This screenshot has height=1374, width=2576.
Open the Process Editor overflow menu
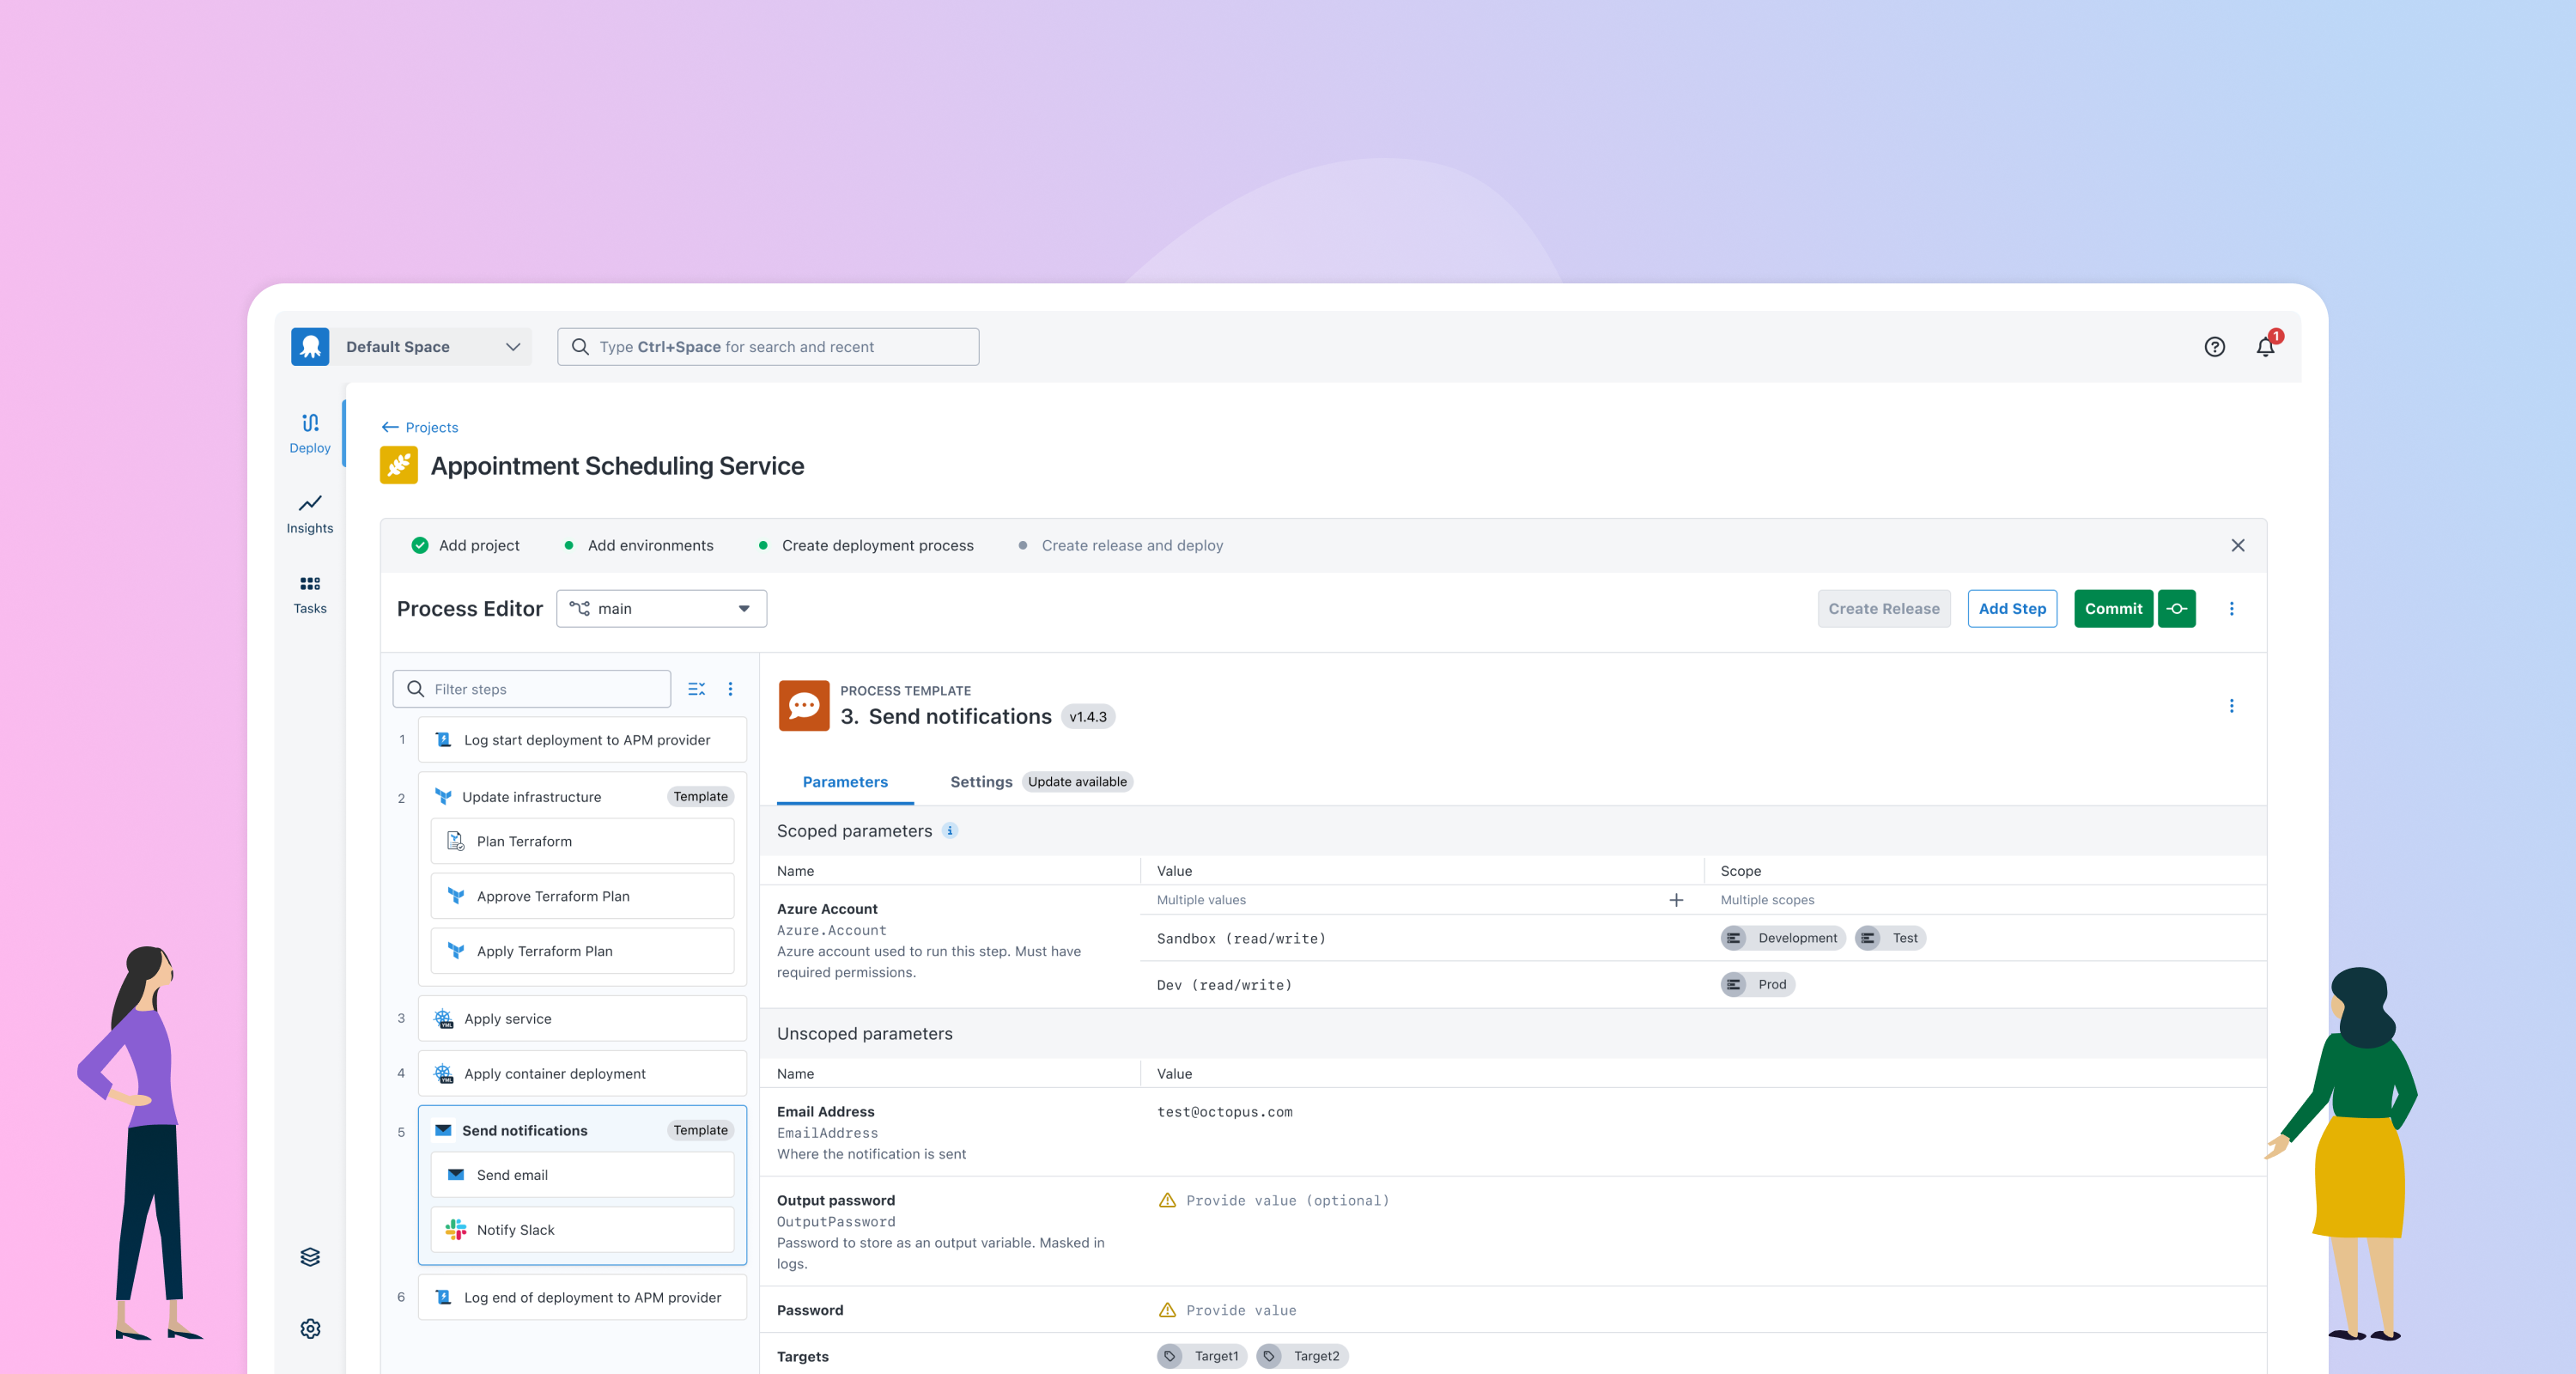pyautogui.click(x=2231, y=608)
